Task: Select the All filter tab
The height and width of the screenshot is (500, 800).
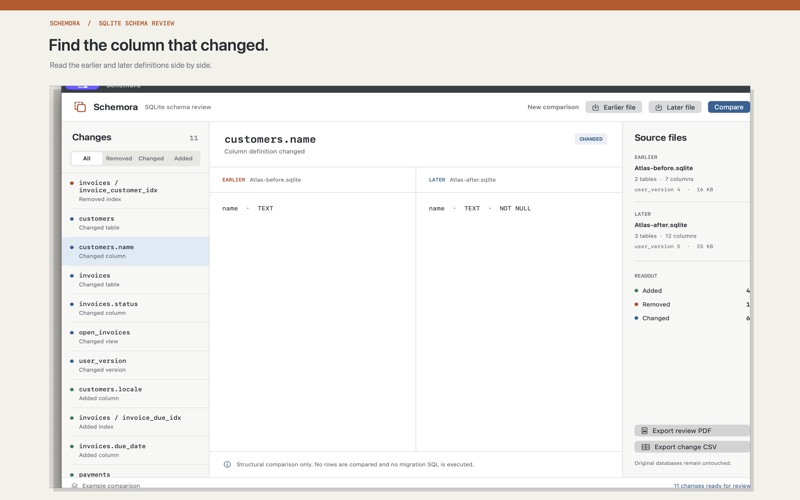Action: (x=87, y=159)
